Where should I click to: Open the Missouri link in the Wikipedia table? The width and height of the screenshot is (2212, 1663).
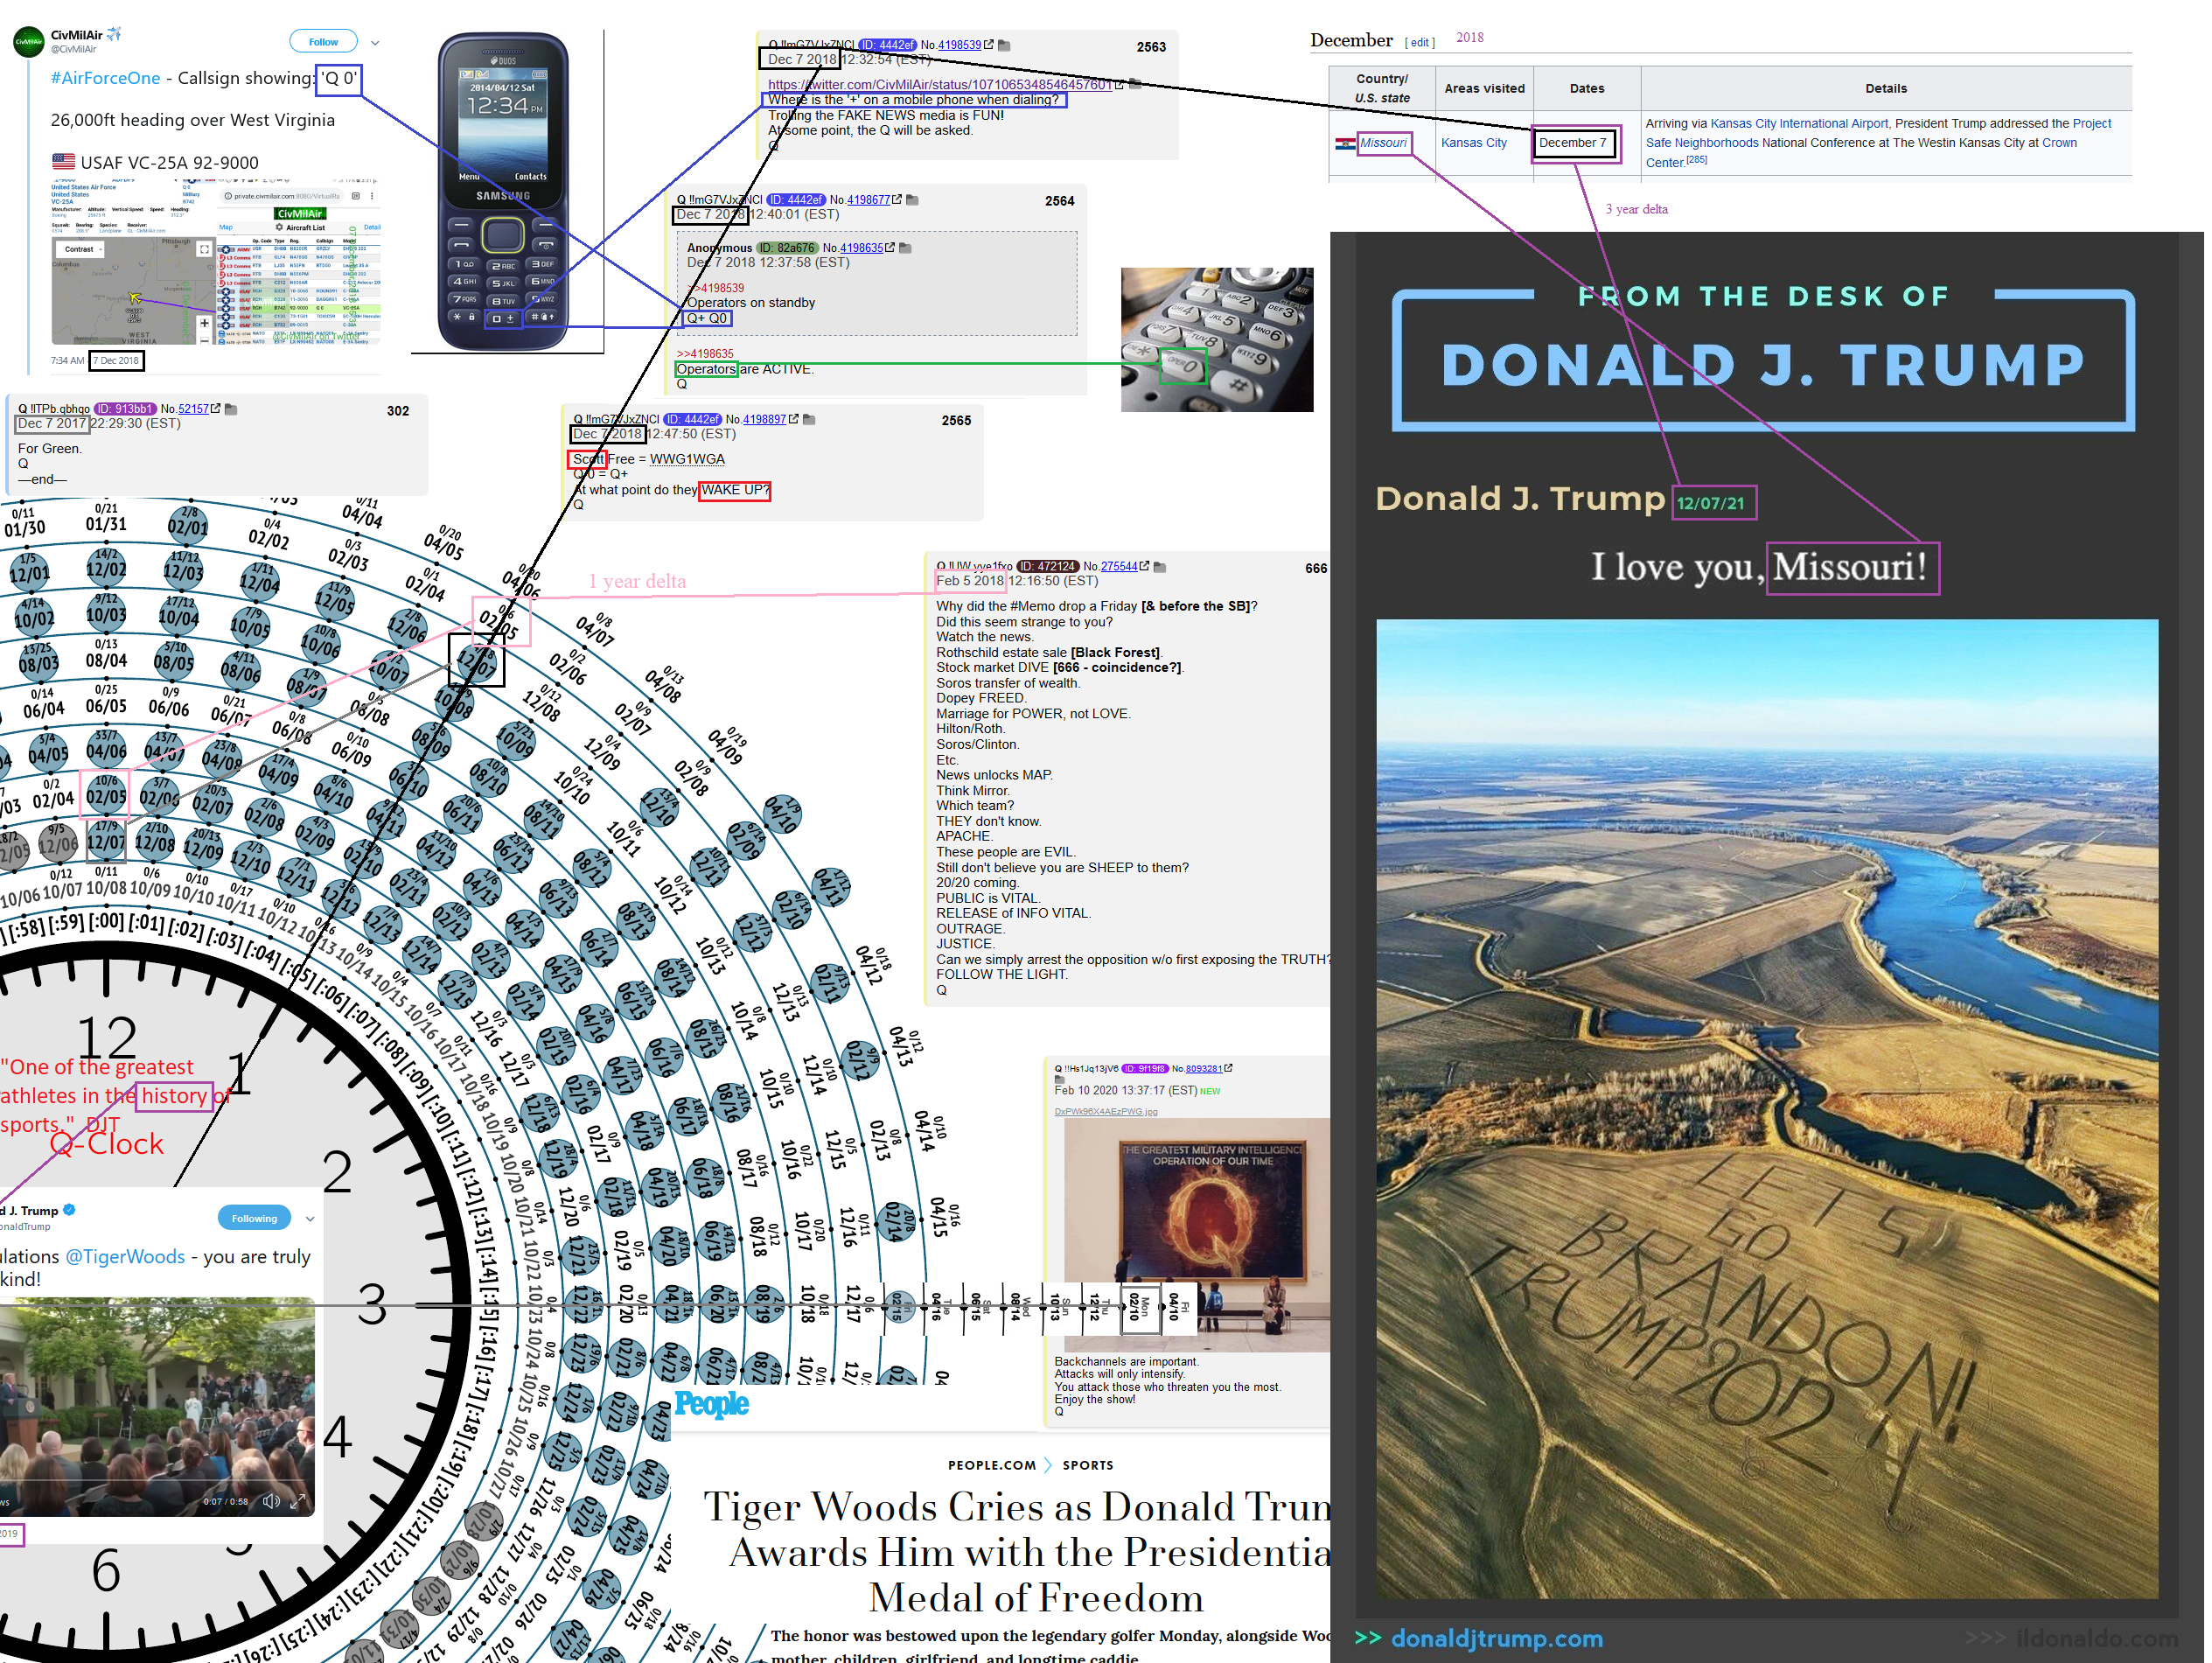pos(1383,143)
